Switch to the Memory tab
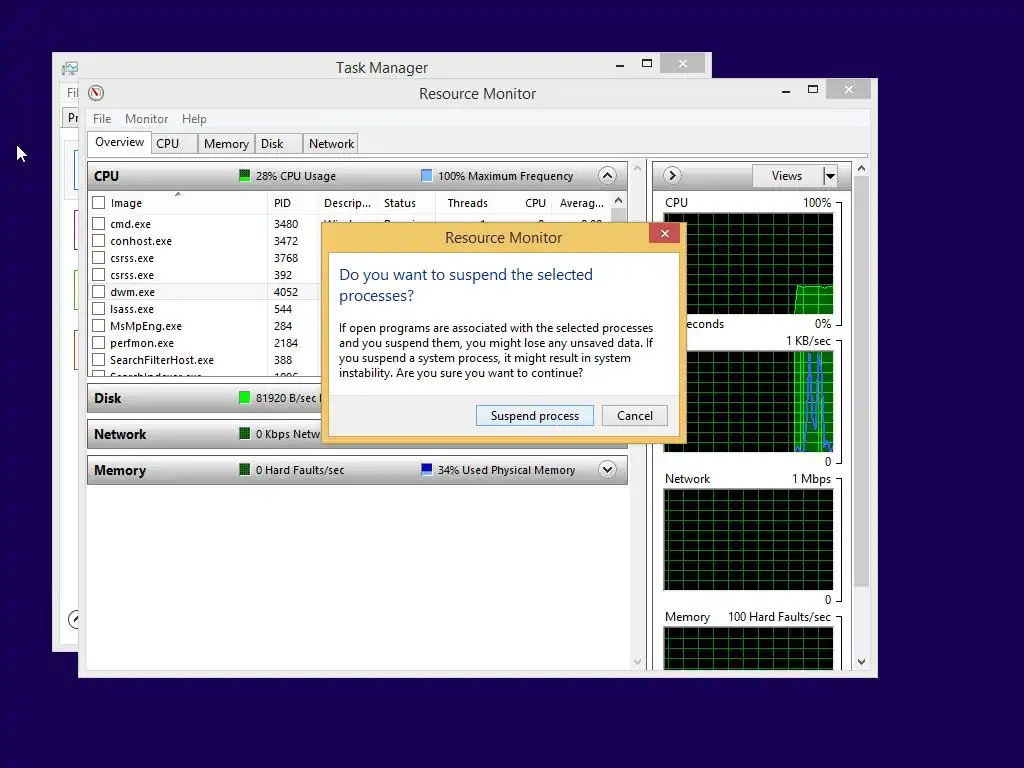1024x768 pixels. click(x=226, y=144)
